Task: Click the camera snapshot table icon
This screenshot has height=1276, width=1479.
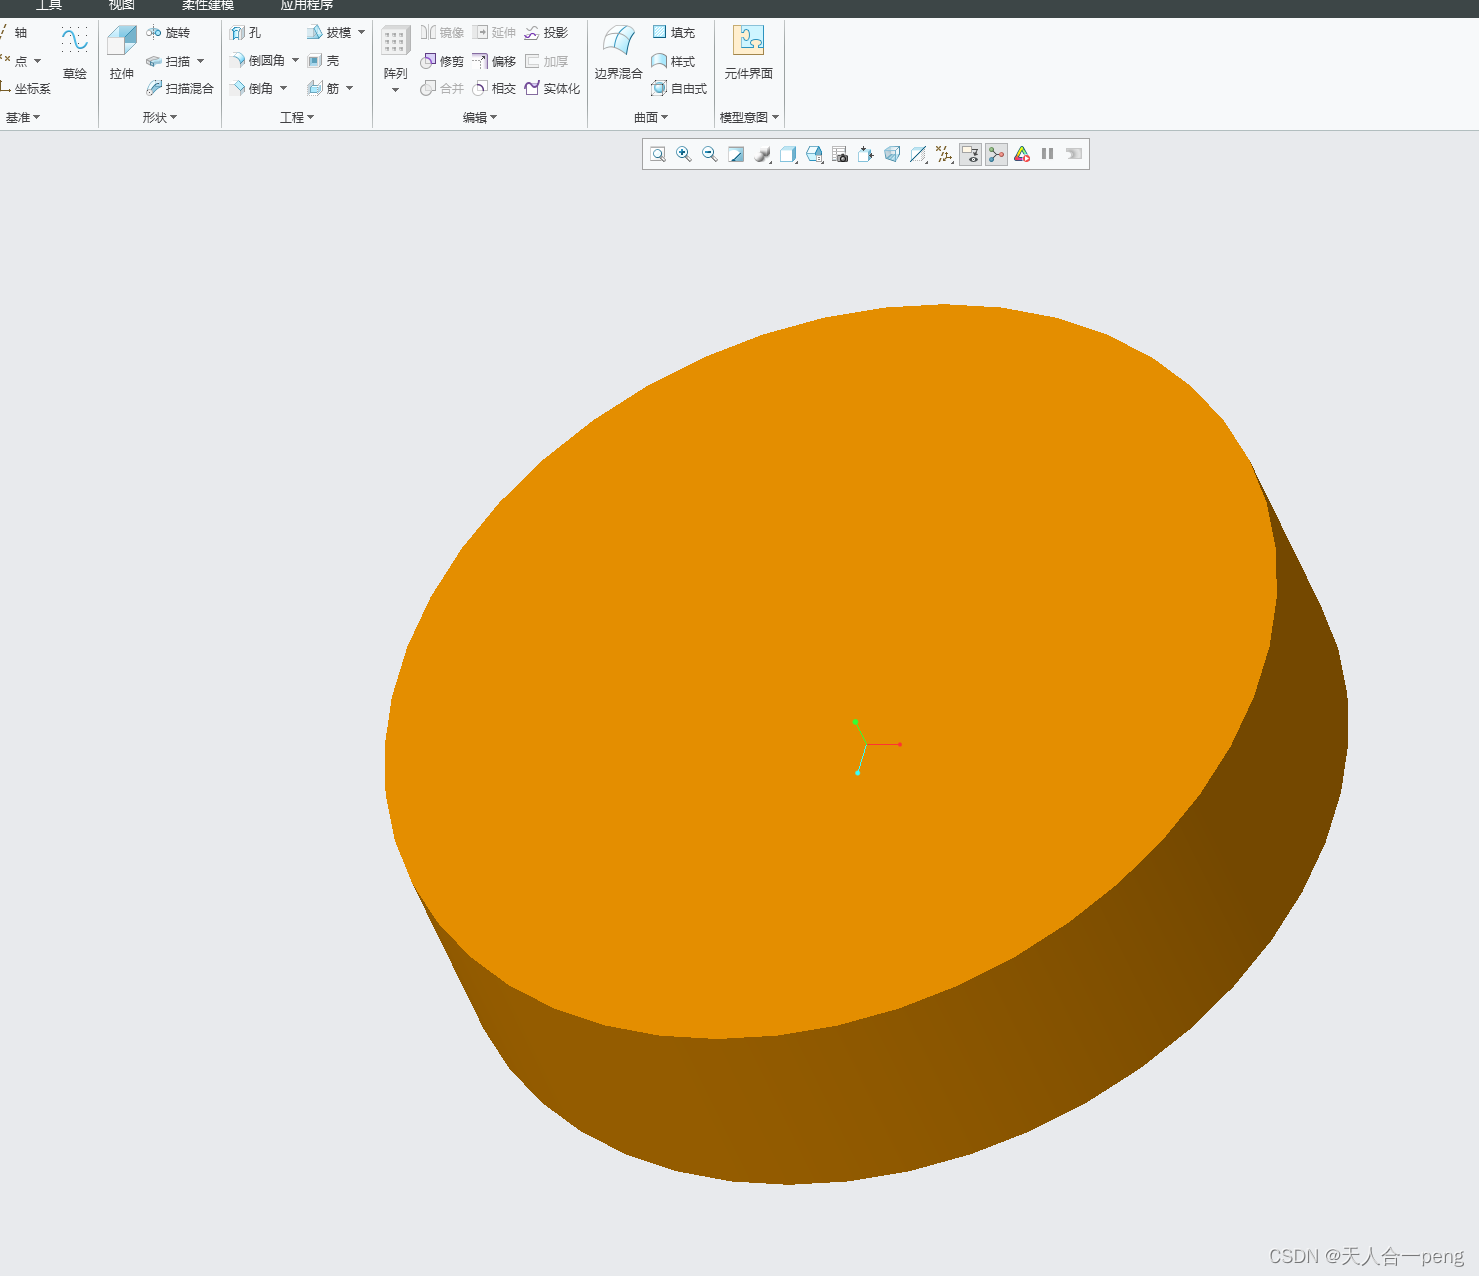Action: pyautogui.click(x=840, y=154)
